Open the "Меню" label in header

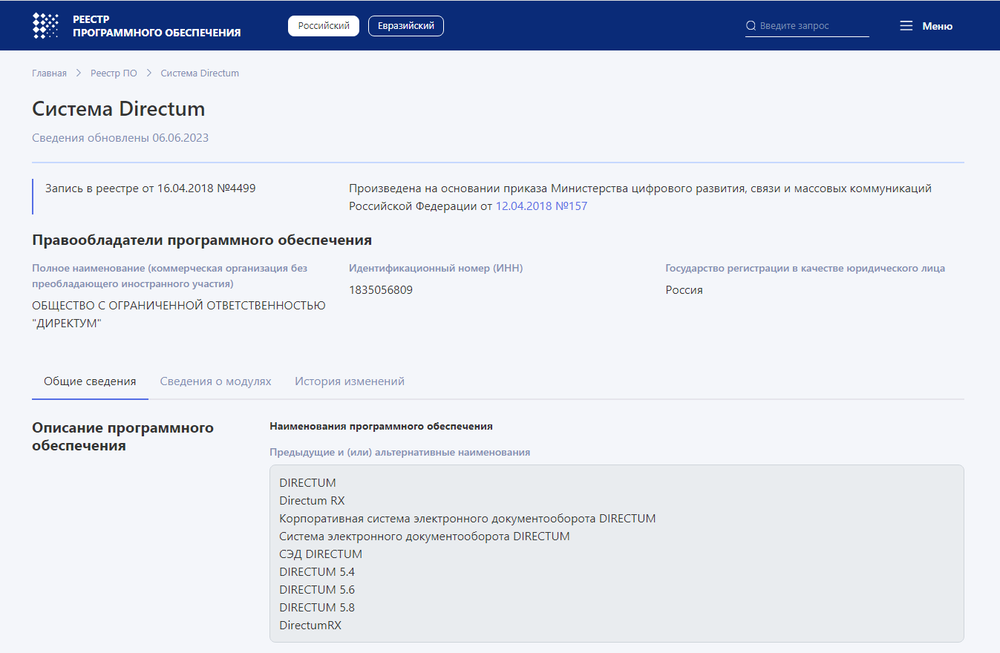[x=937, y=26]
